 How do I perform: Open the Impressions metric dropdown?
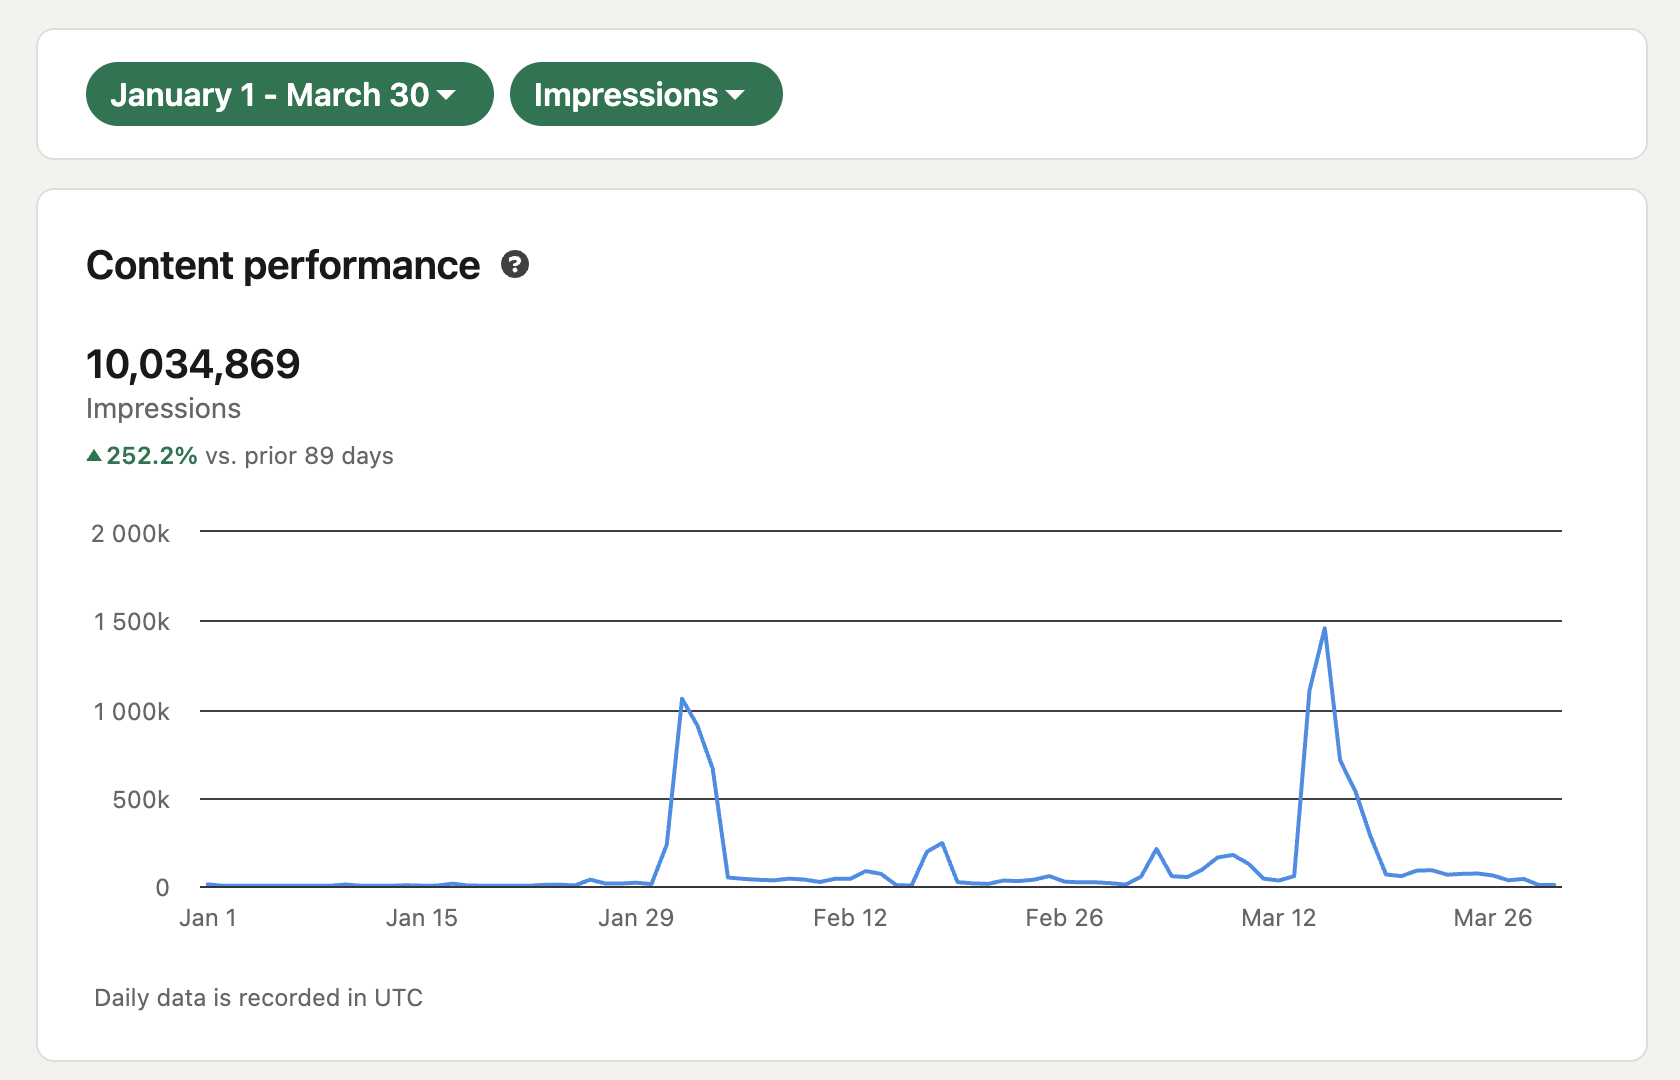point(645,94)
